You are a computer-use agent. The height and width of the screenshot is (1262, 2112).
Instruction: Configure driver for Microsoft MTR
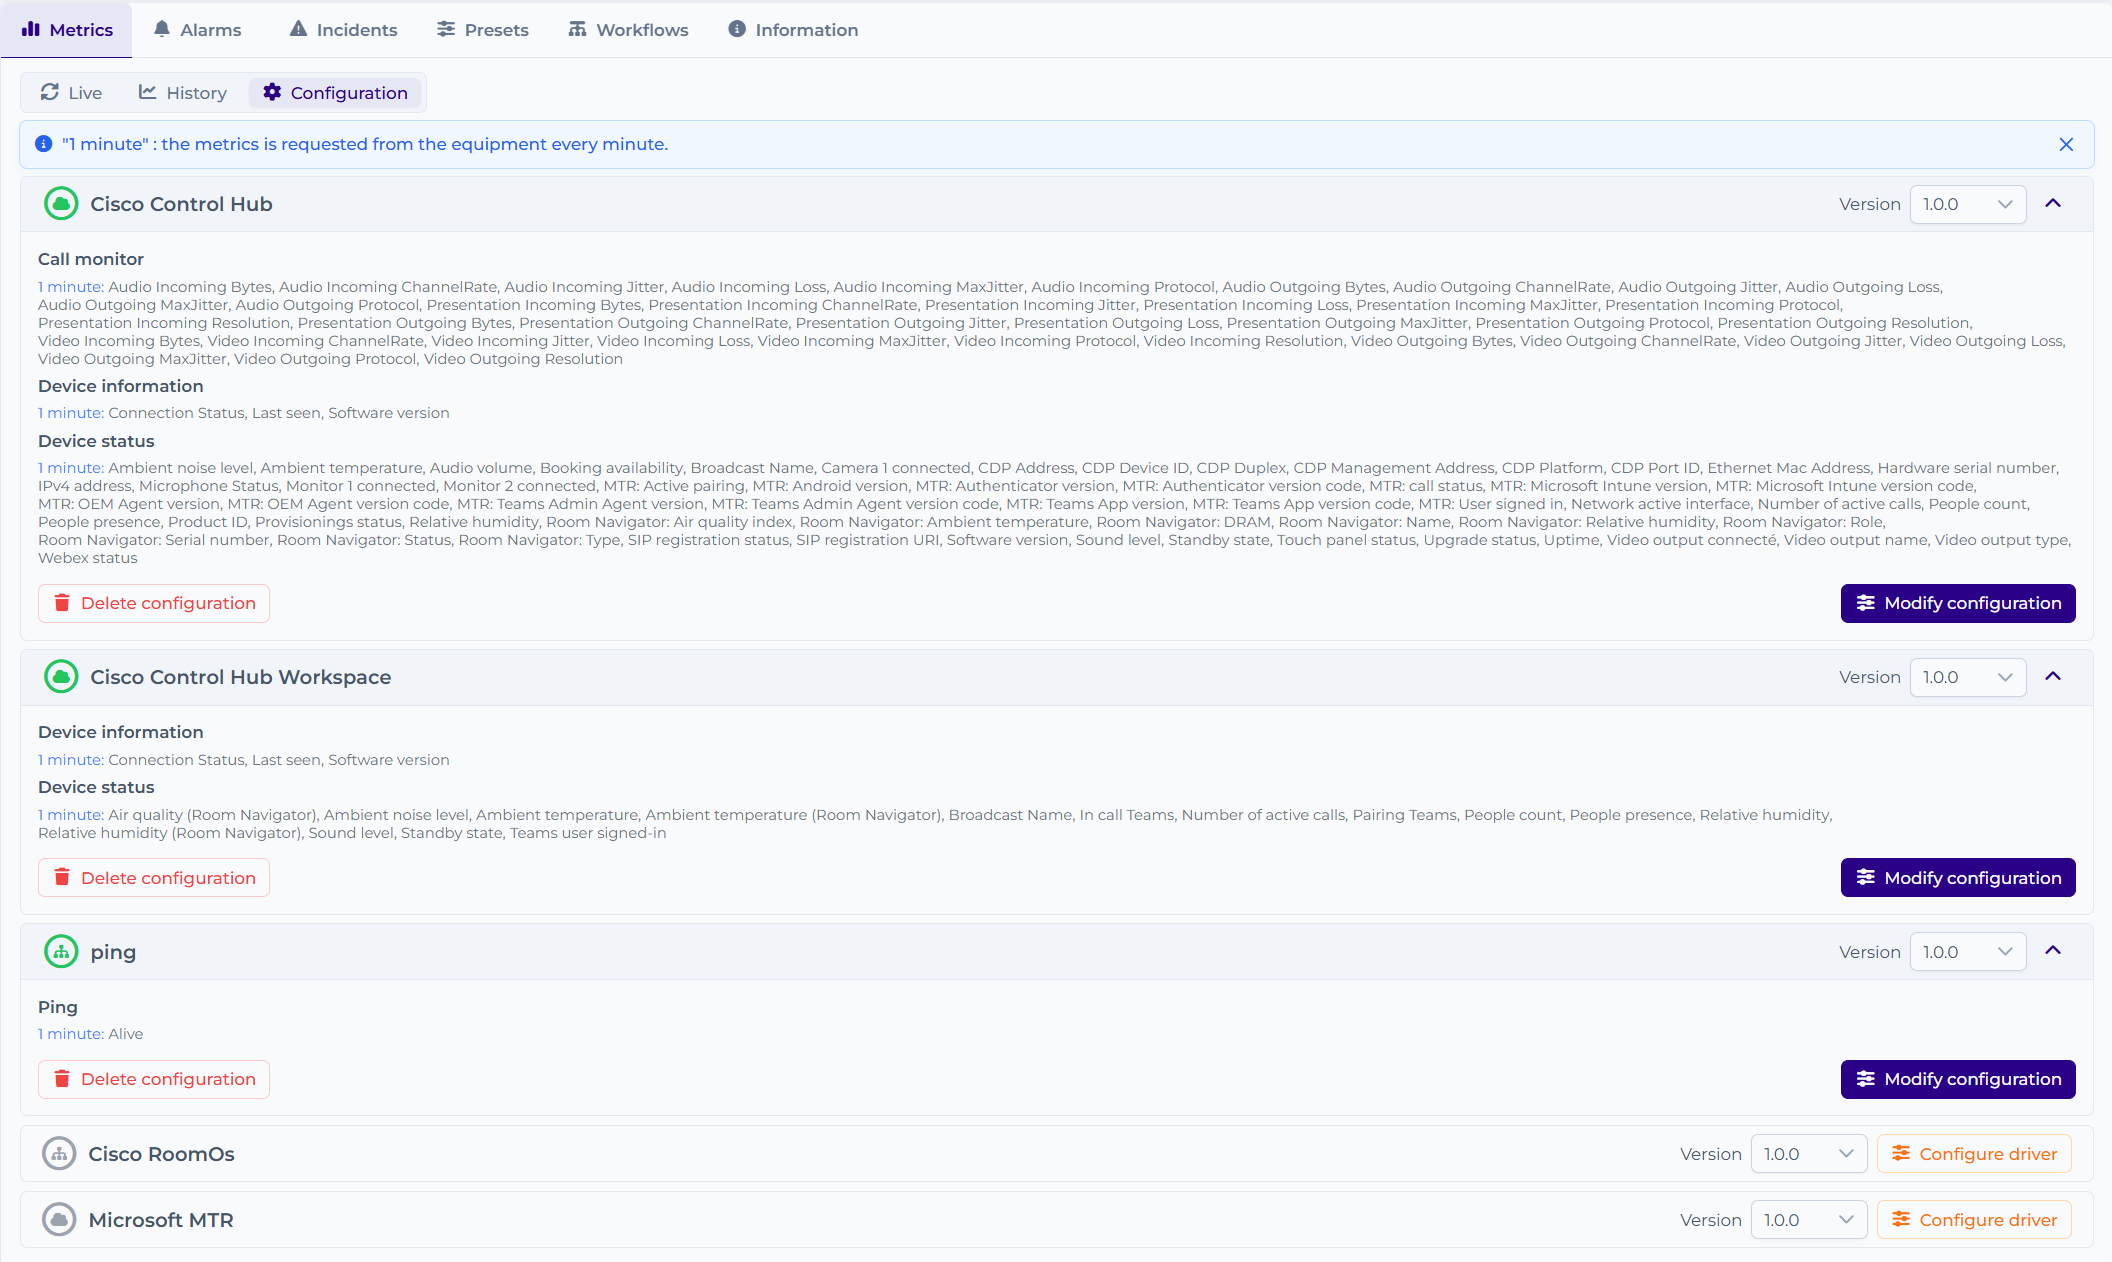tap(1974, 1220)
